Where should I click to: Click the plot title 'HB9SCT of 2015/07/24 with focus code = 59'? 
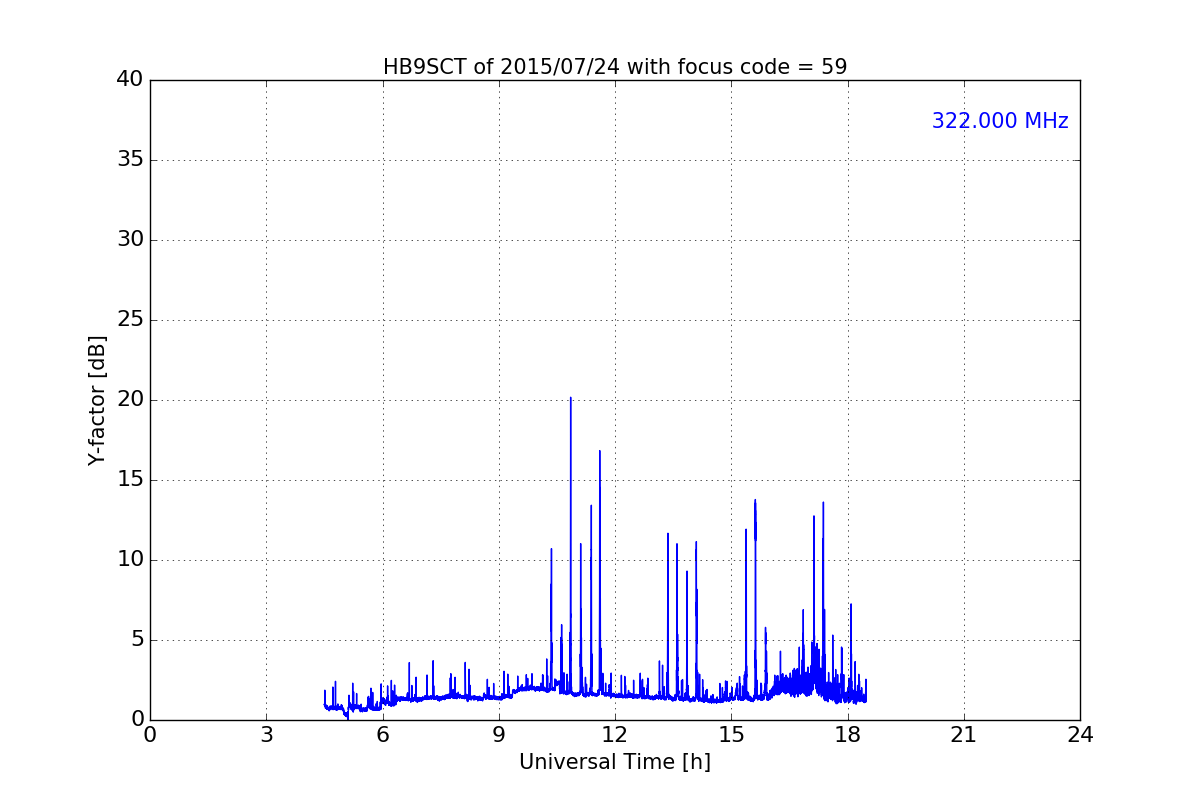coord(615,67)
